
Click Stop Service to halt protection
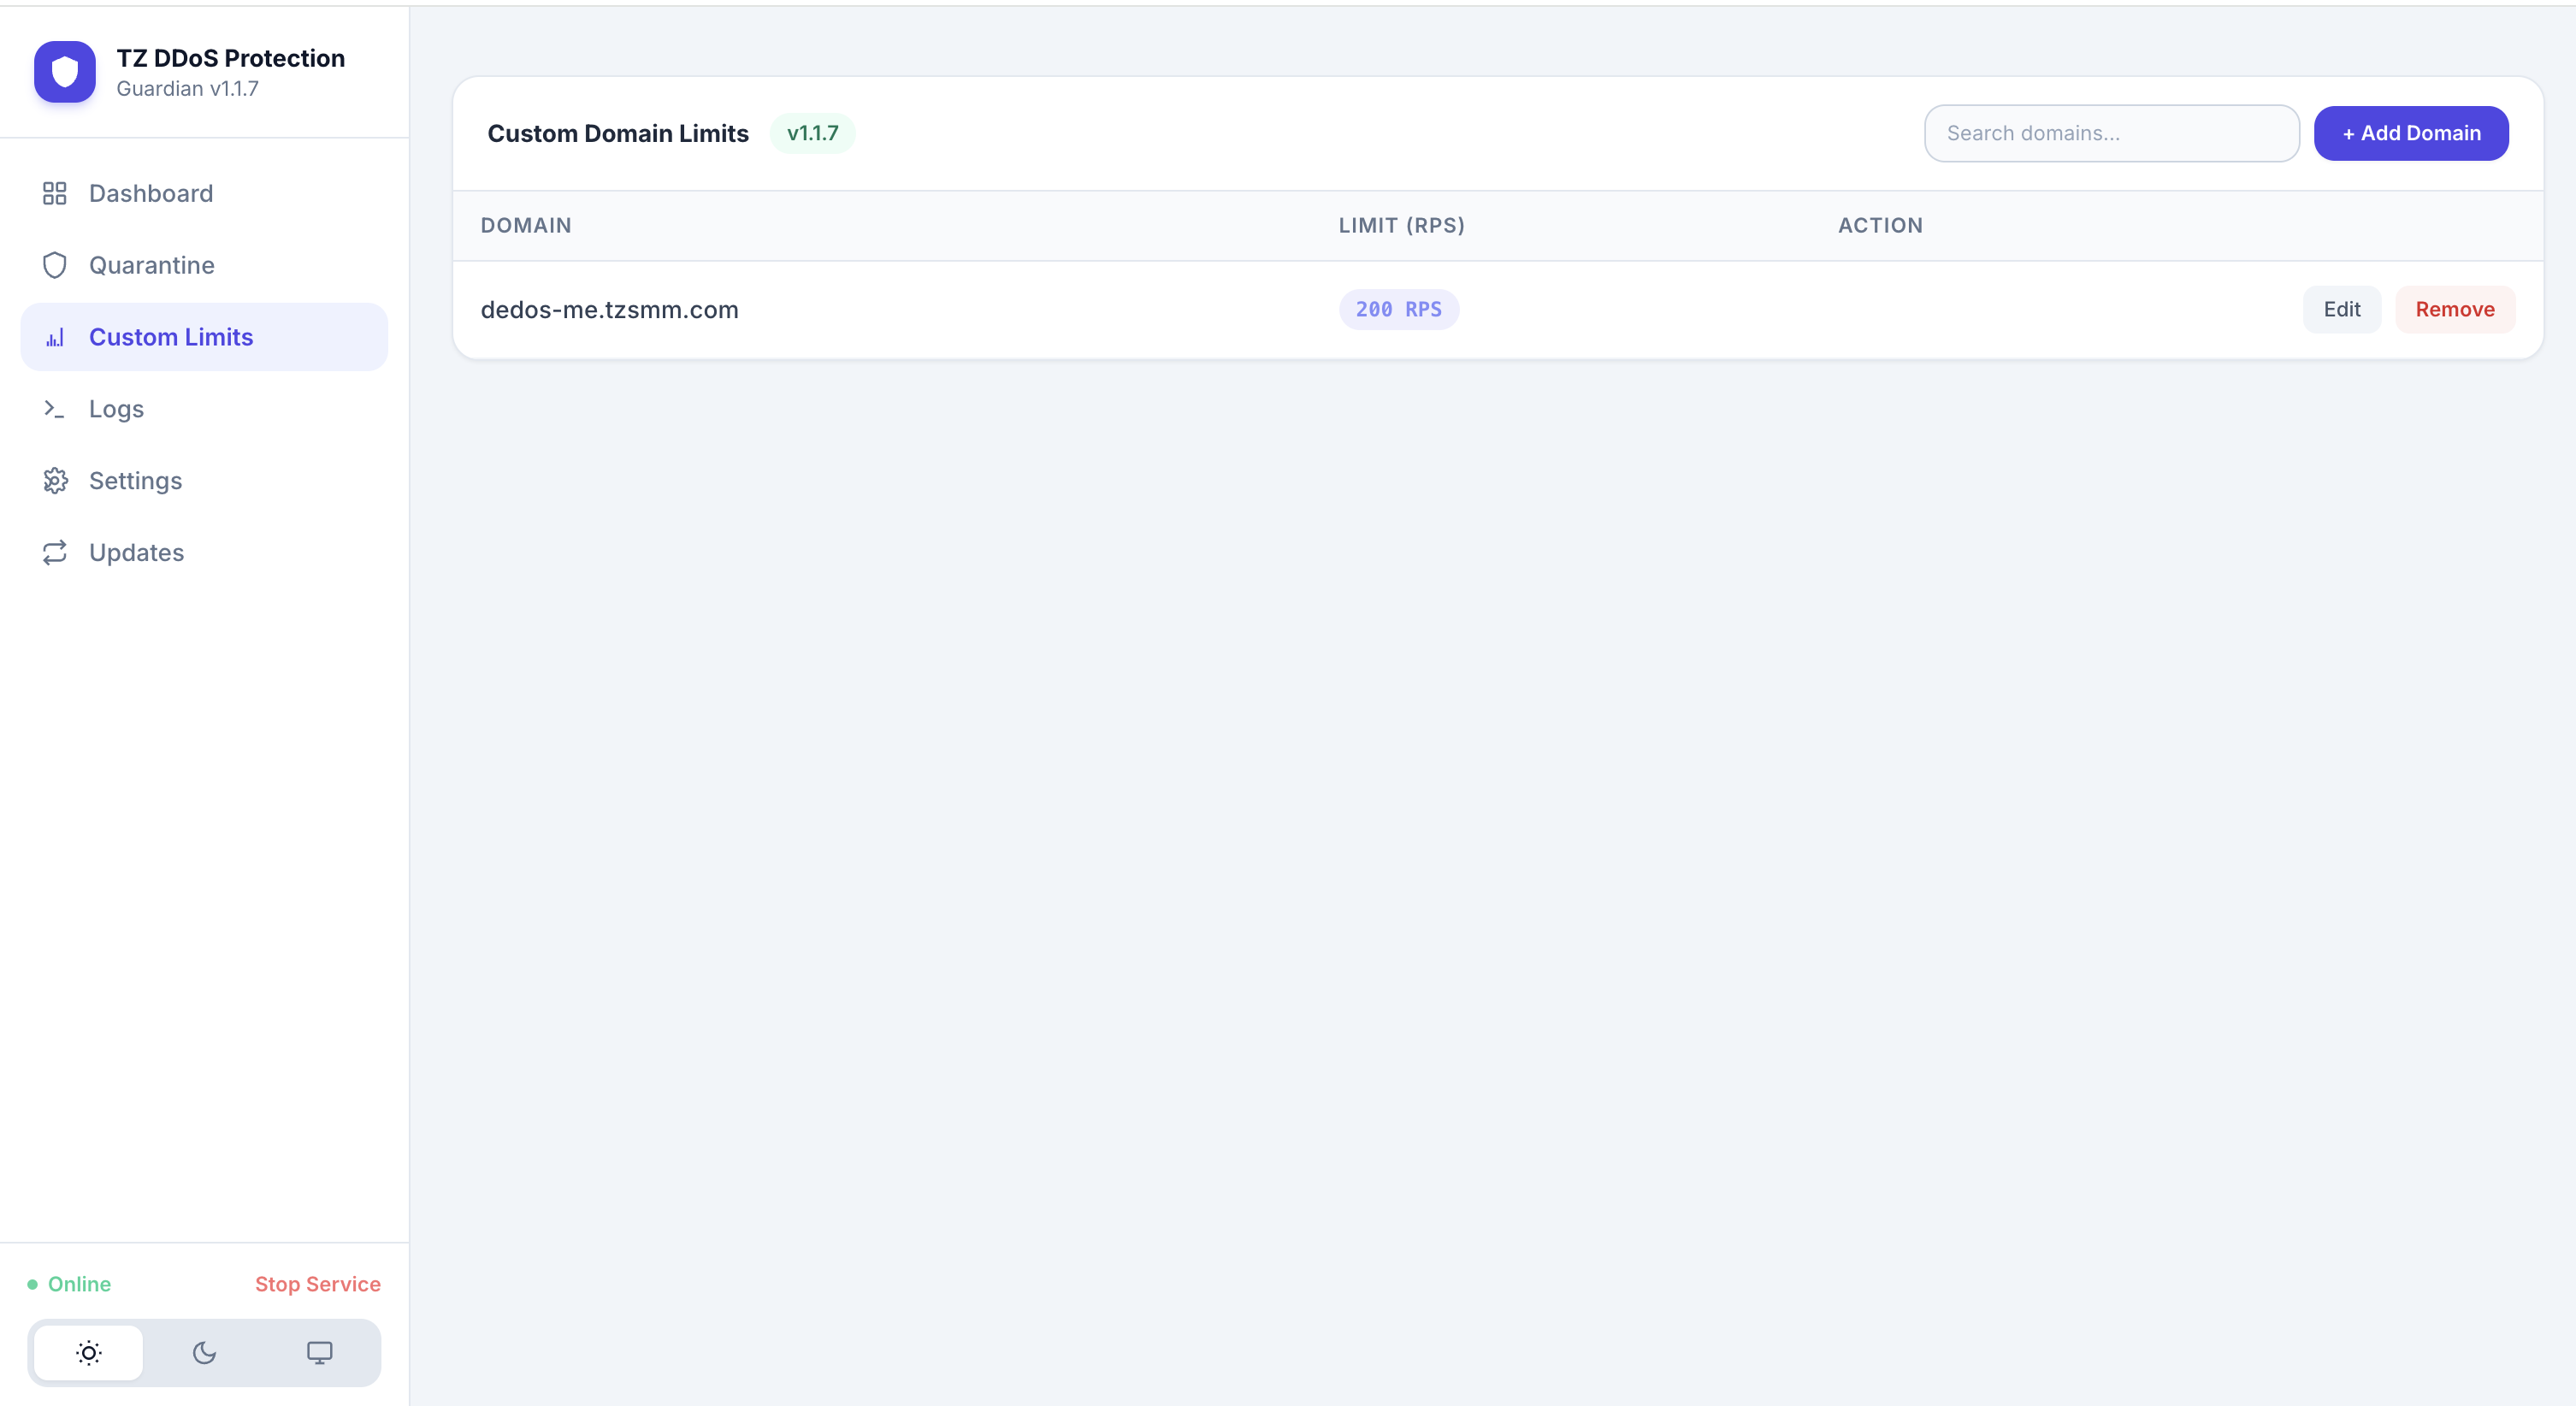coord(317,1283)
